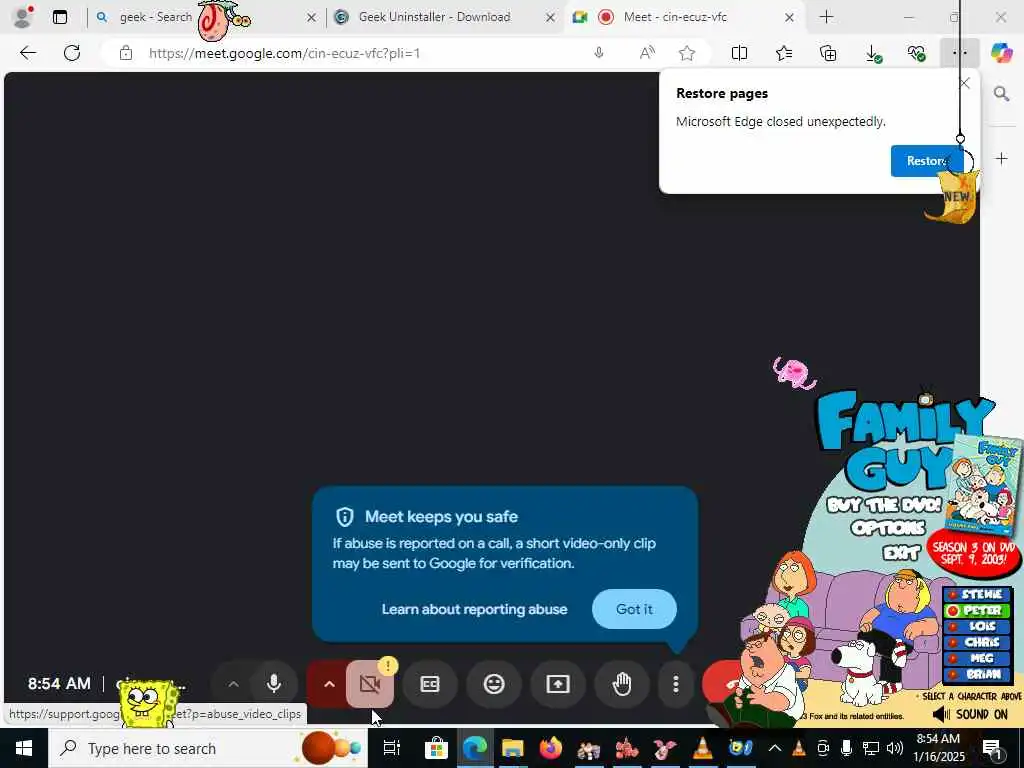The height and width of the screenshot is (768, 1024).
Task: Open Options in Family Guy widget
Action: [888, 528]
